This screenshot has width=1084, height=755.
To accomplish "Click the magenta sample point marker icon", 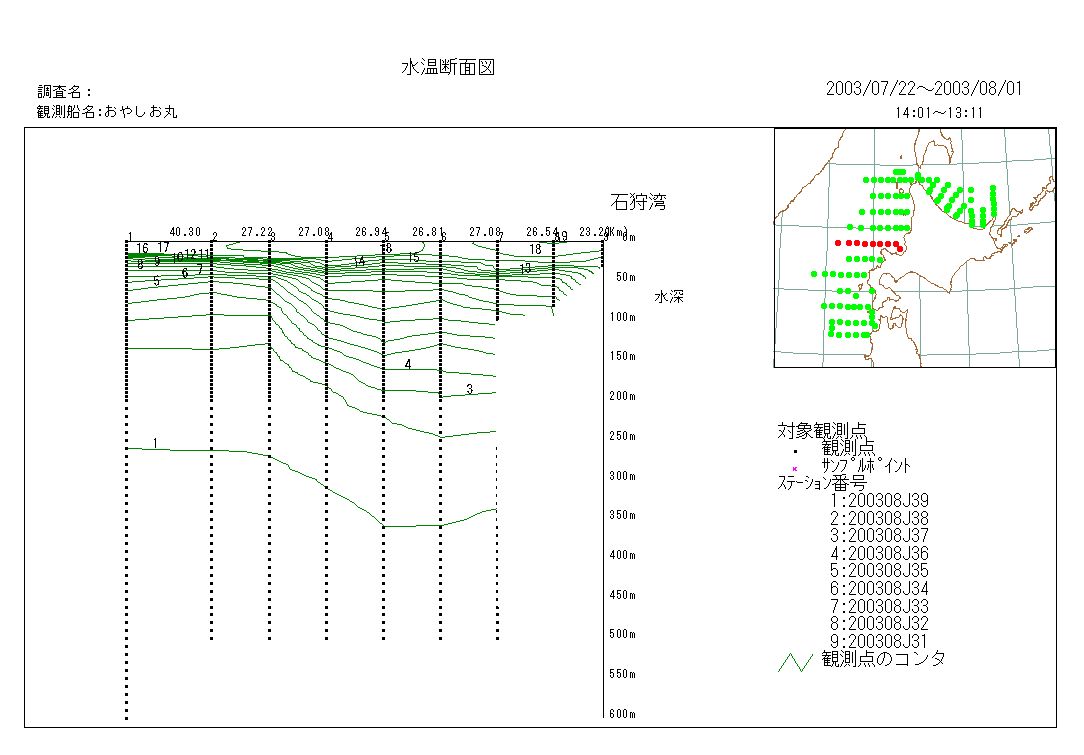I will point(794,468).
